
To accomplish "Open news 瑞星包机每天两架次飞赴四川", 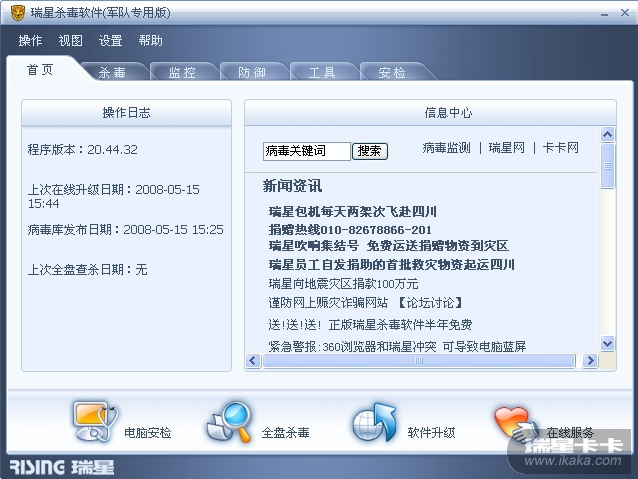I will tap(352, 212).
